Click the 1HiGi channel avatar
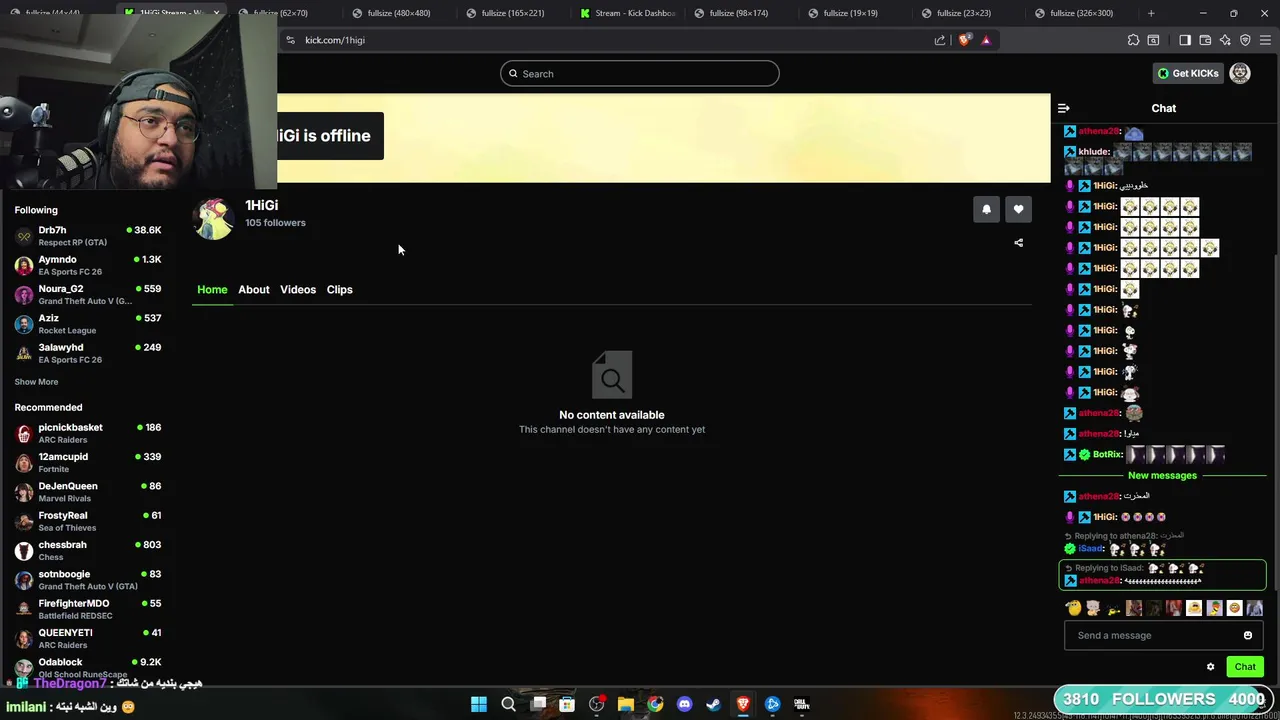This screenshot has height=720, width=1280. click(213, 218)
